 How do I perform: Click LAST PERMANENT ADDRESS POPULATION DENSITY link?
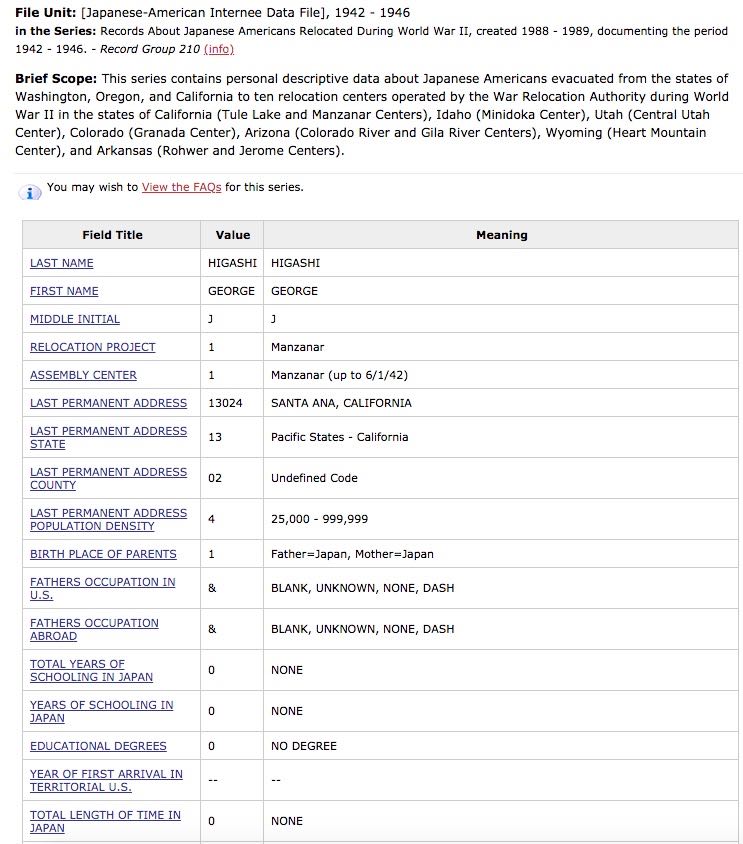(x=109, y=519)
